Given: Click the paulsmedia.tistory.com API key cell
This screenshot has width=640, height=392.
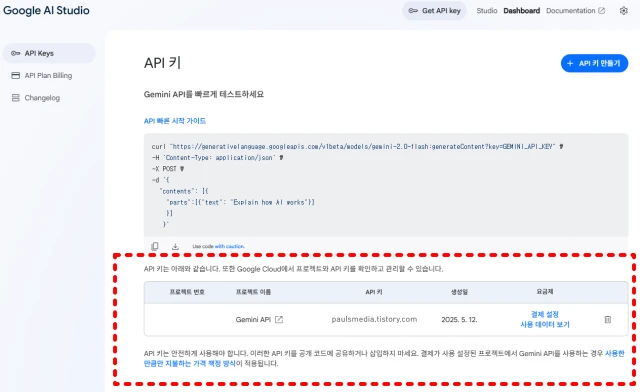Looking at the screenshot, I should pyautogui.click(x=374, y=319).
